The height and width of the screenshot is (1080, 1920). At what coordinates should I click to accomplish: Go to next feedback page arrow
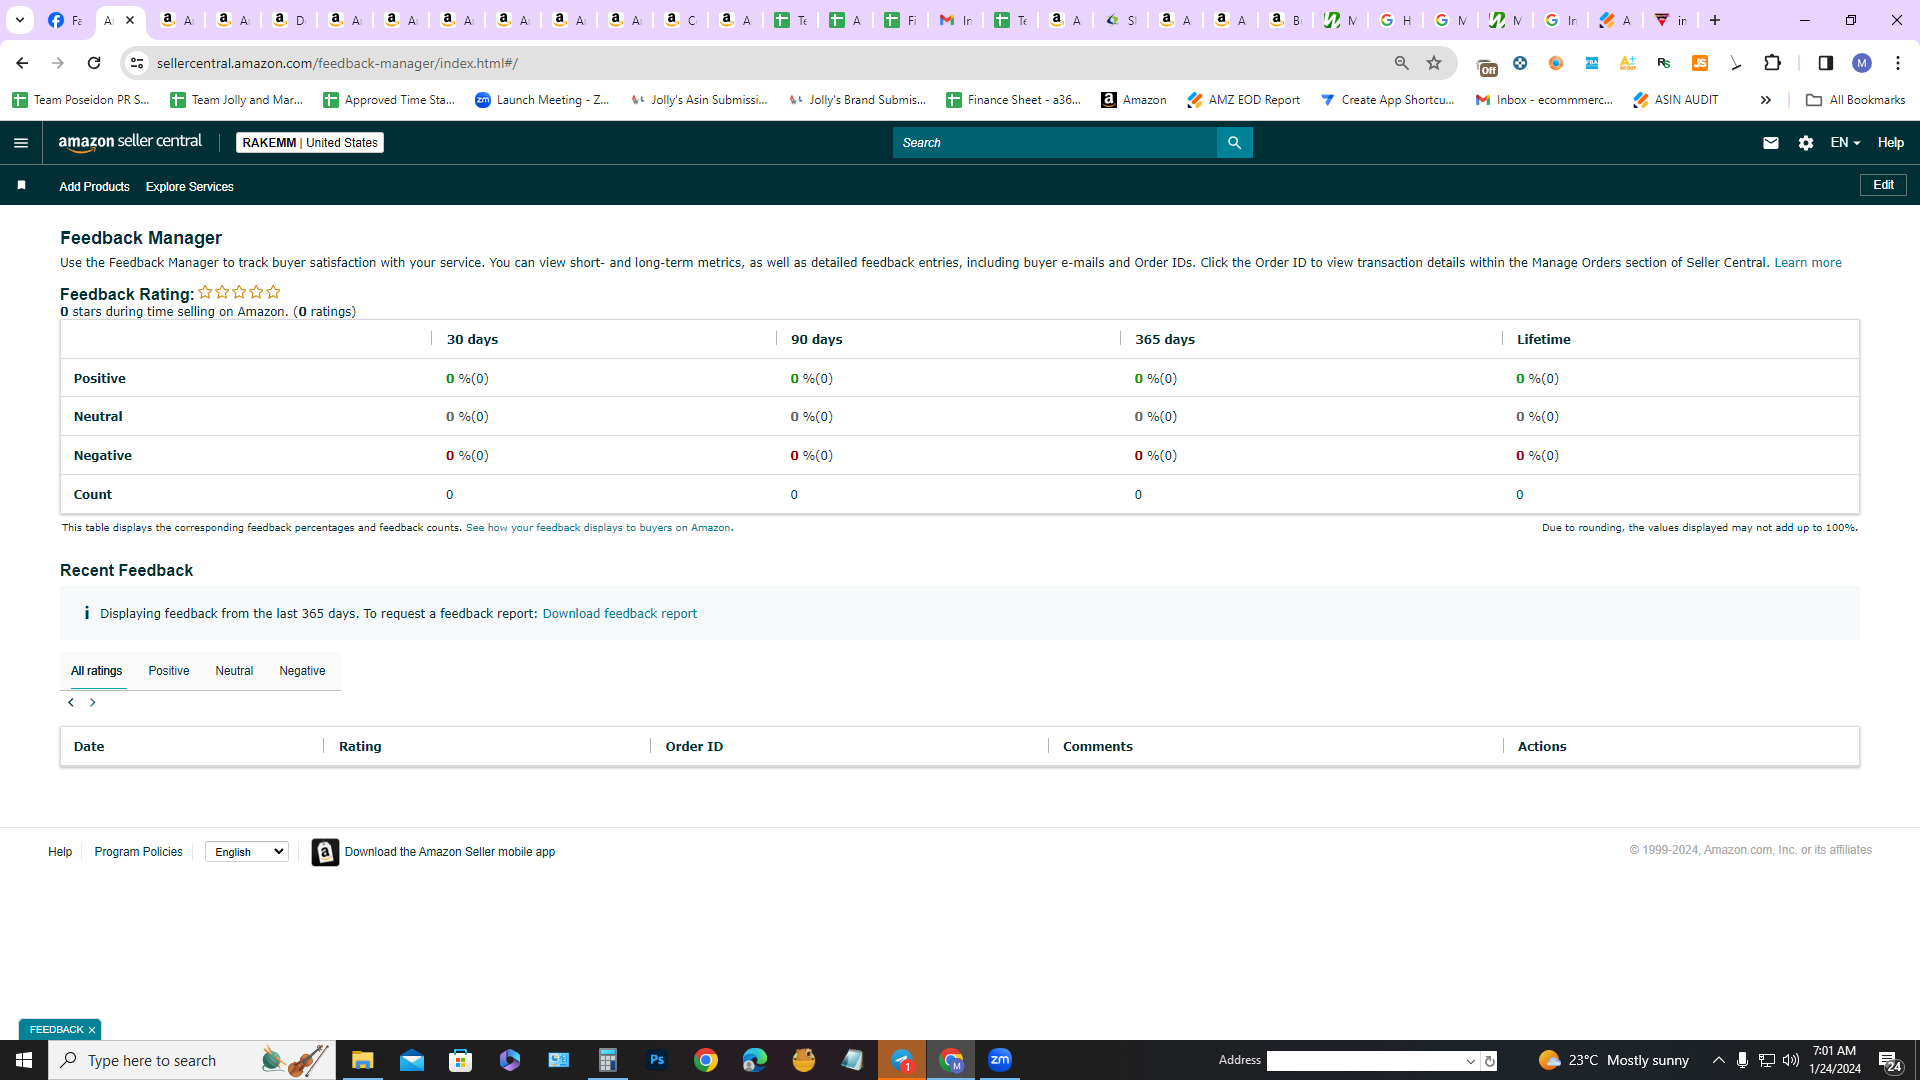(x=92, y=703)
